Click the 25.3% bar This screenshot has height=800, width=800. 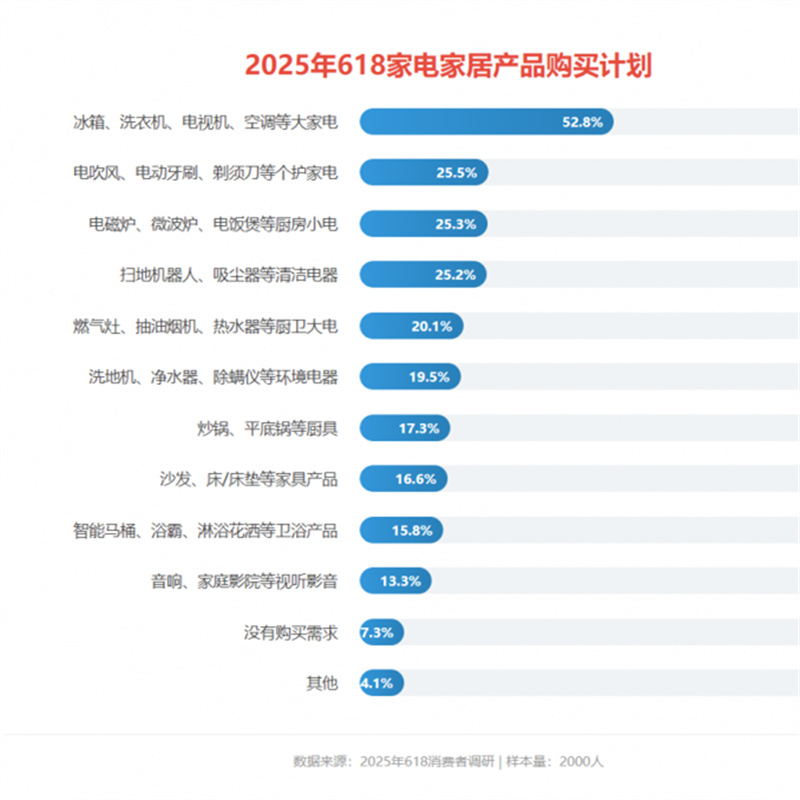(x=423, y=223)
